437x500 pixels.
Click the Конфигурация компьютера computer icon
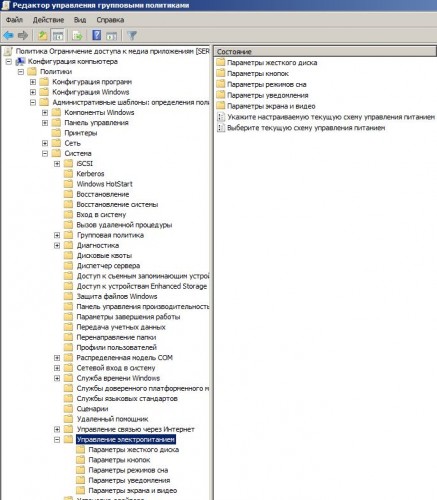pos(21,62)
